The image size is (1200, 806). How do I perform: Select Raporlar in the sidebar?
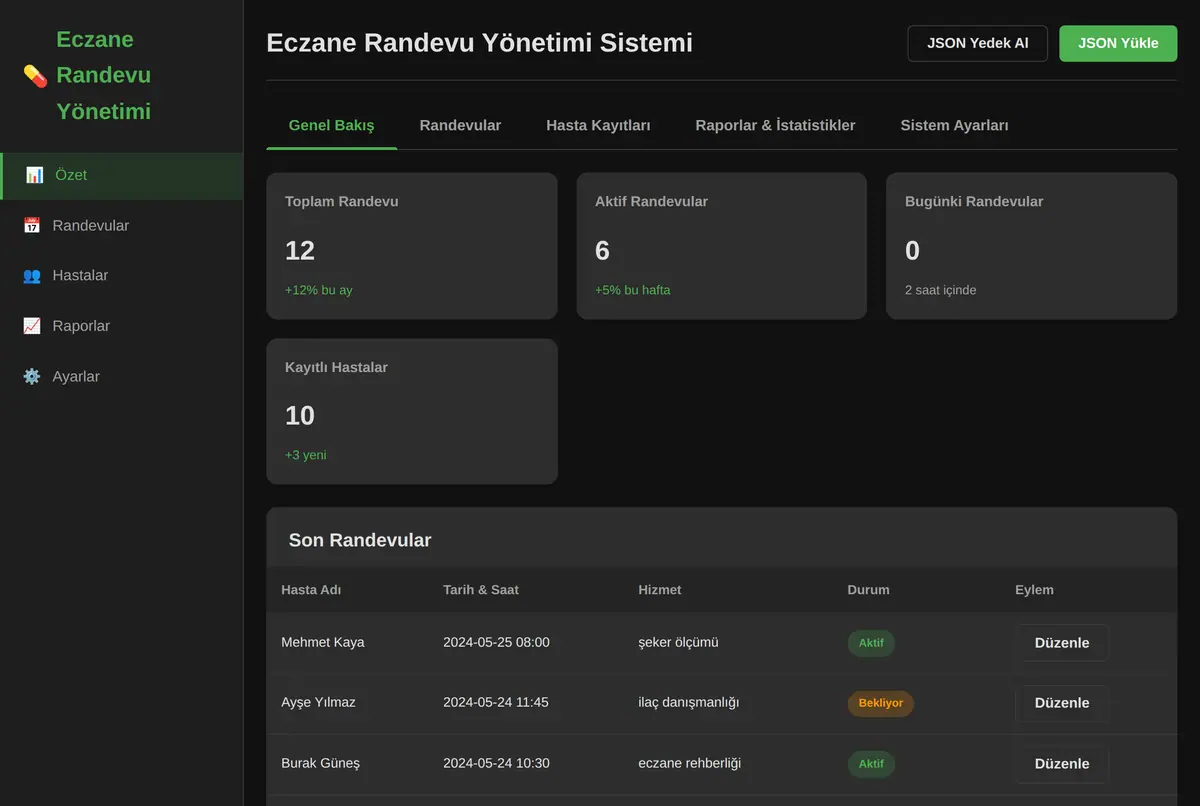(121, 326)
